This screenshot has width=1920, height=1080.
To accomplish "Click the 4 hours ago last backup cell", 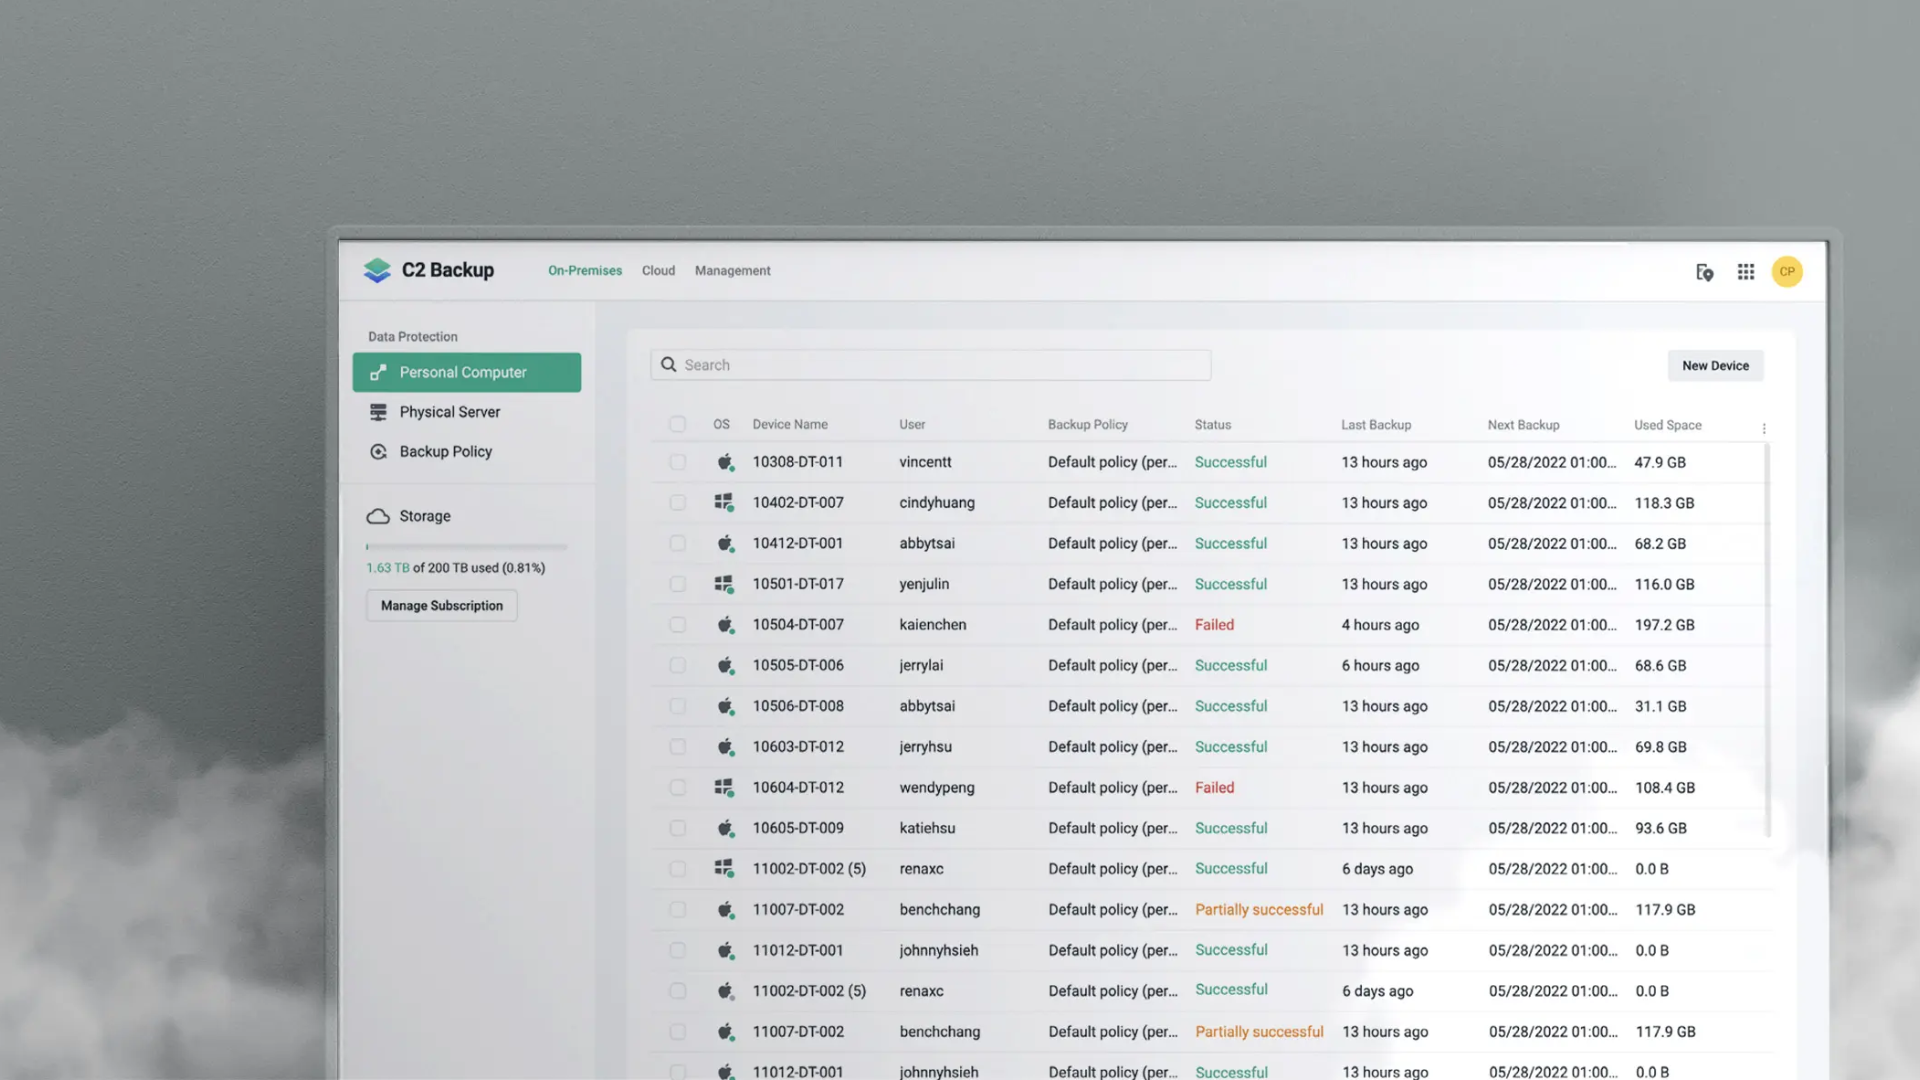I will pyautogui.click(x=1380, y=625).
